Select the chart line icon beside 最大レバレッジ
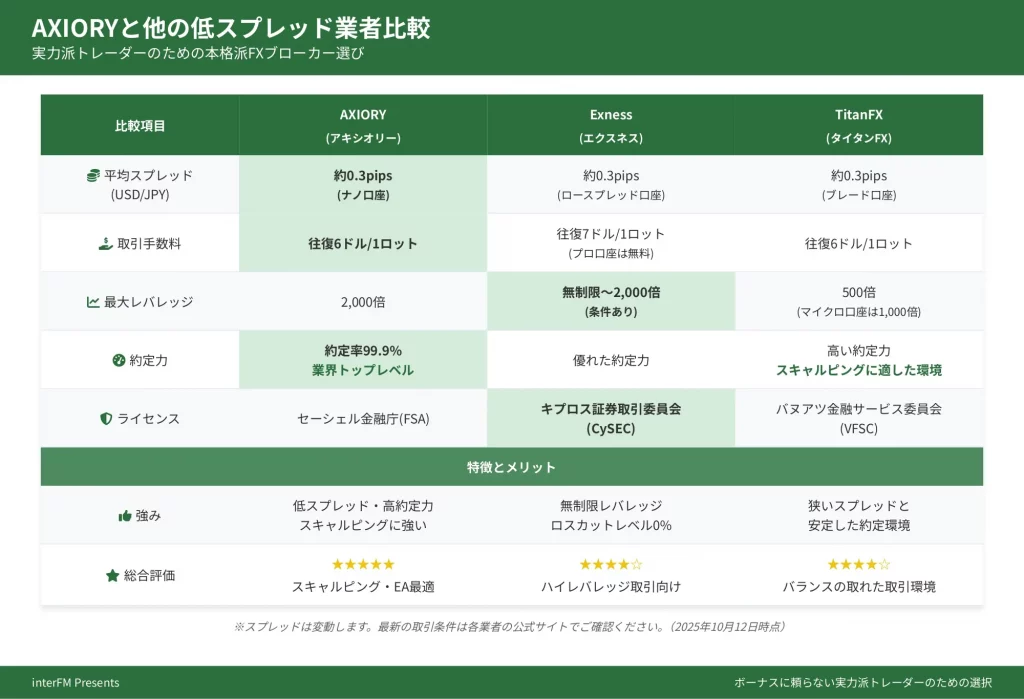Viewport: 1024px width, 699px height. 93,302
